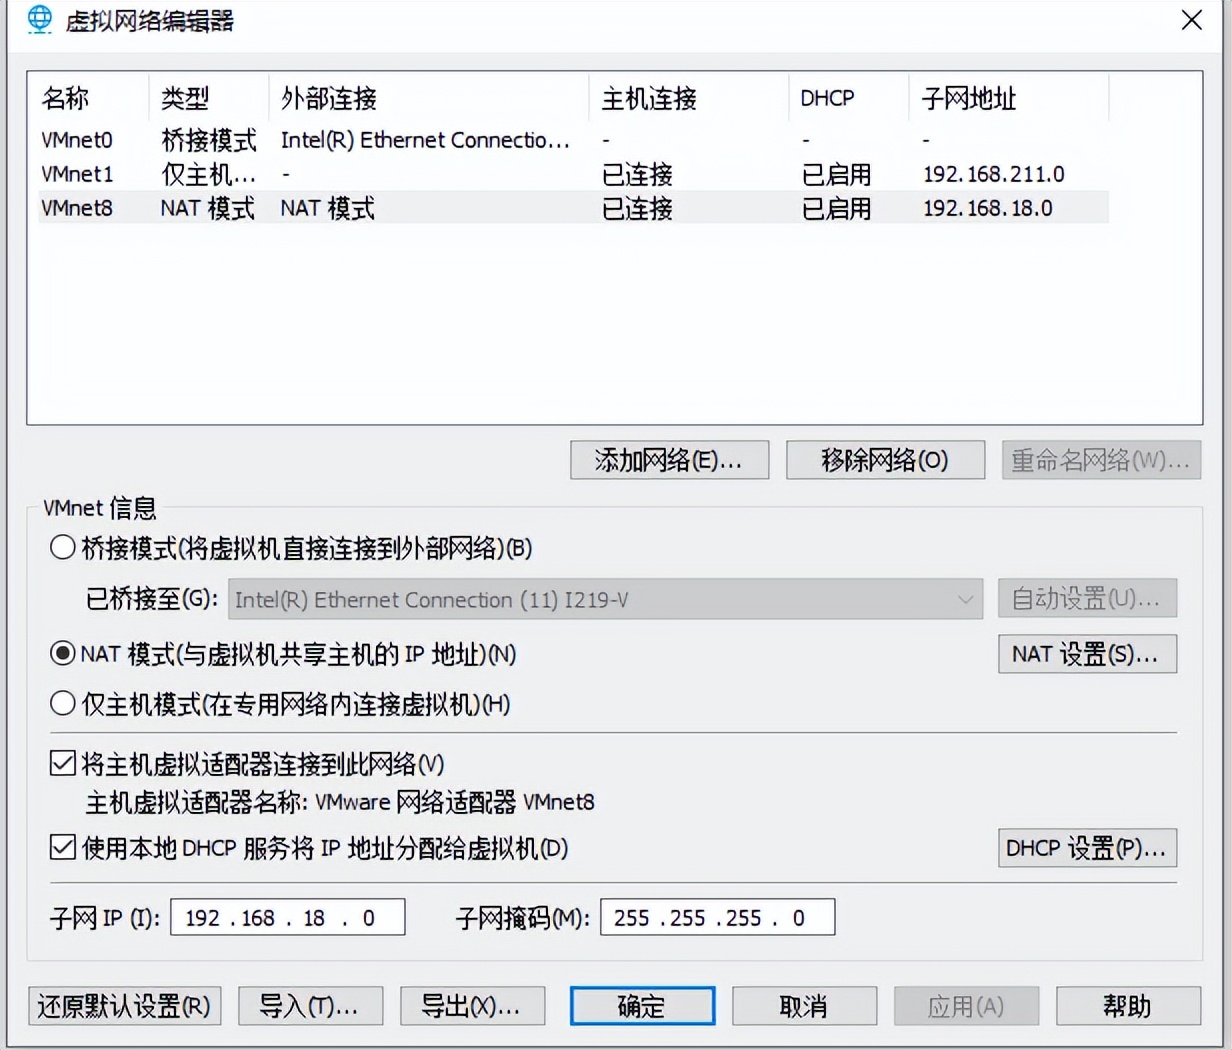This screenshot has height=1050, width=1232.
Task: Disable local DHCP service checkbox
Action: pyautogui.click(x=62, y=849)
